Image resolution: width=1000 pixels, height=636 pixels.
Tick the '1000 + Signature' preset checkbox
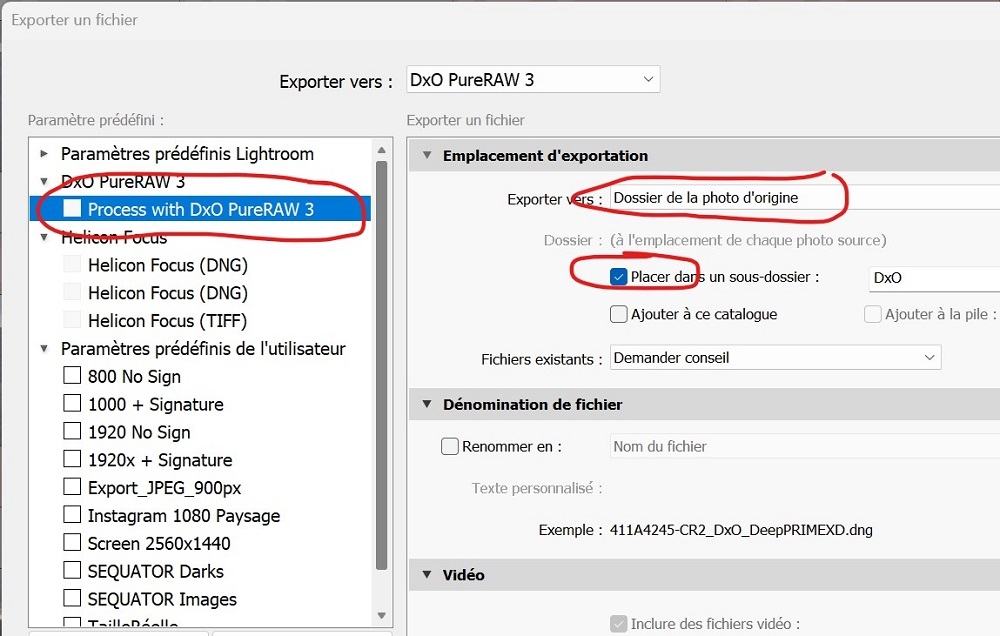pyautogui.click(x=72, y=404)
